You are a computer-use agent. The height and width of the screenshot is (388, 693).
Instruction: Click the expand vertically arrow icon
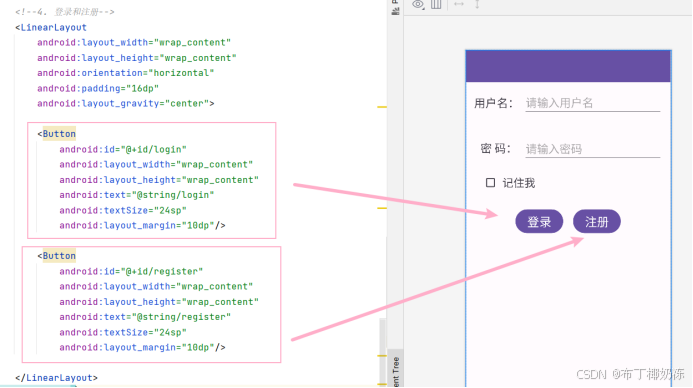click(x=477, y=4)
